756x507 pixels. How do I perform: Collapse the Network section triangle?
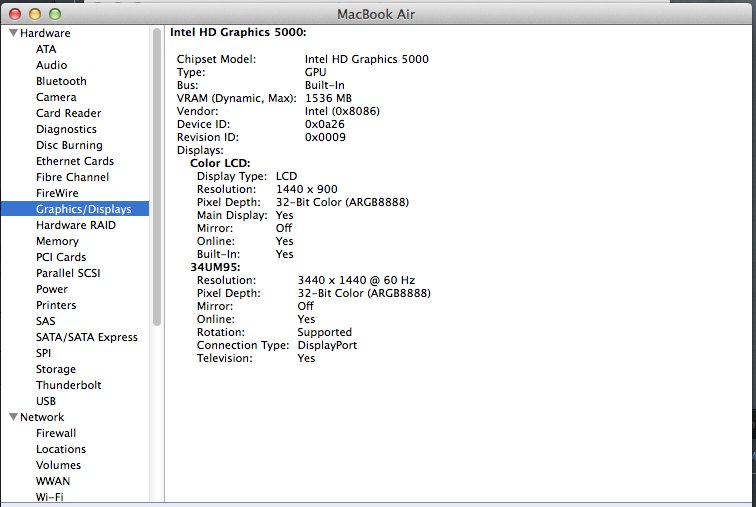tap(14, 417)
